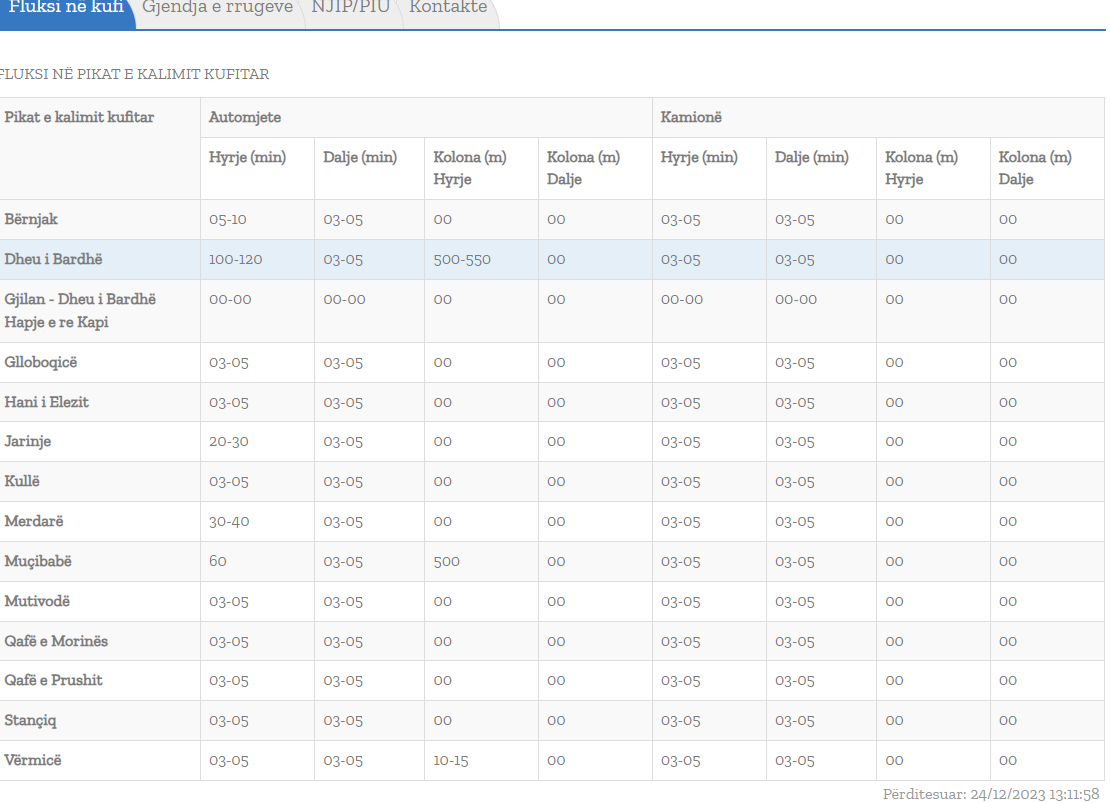
Task: Click the Automjete column group header
Action: click(x=245, y=117)
